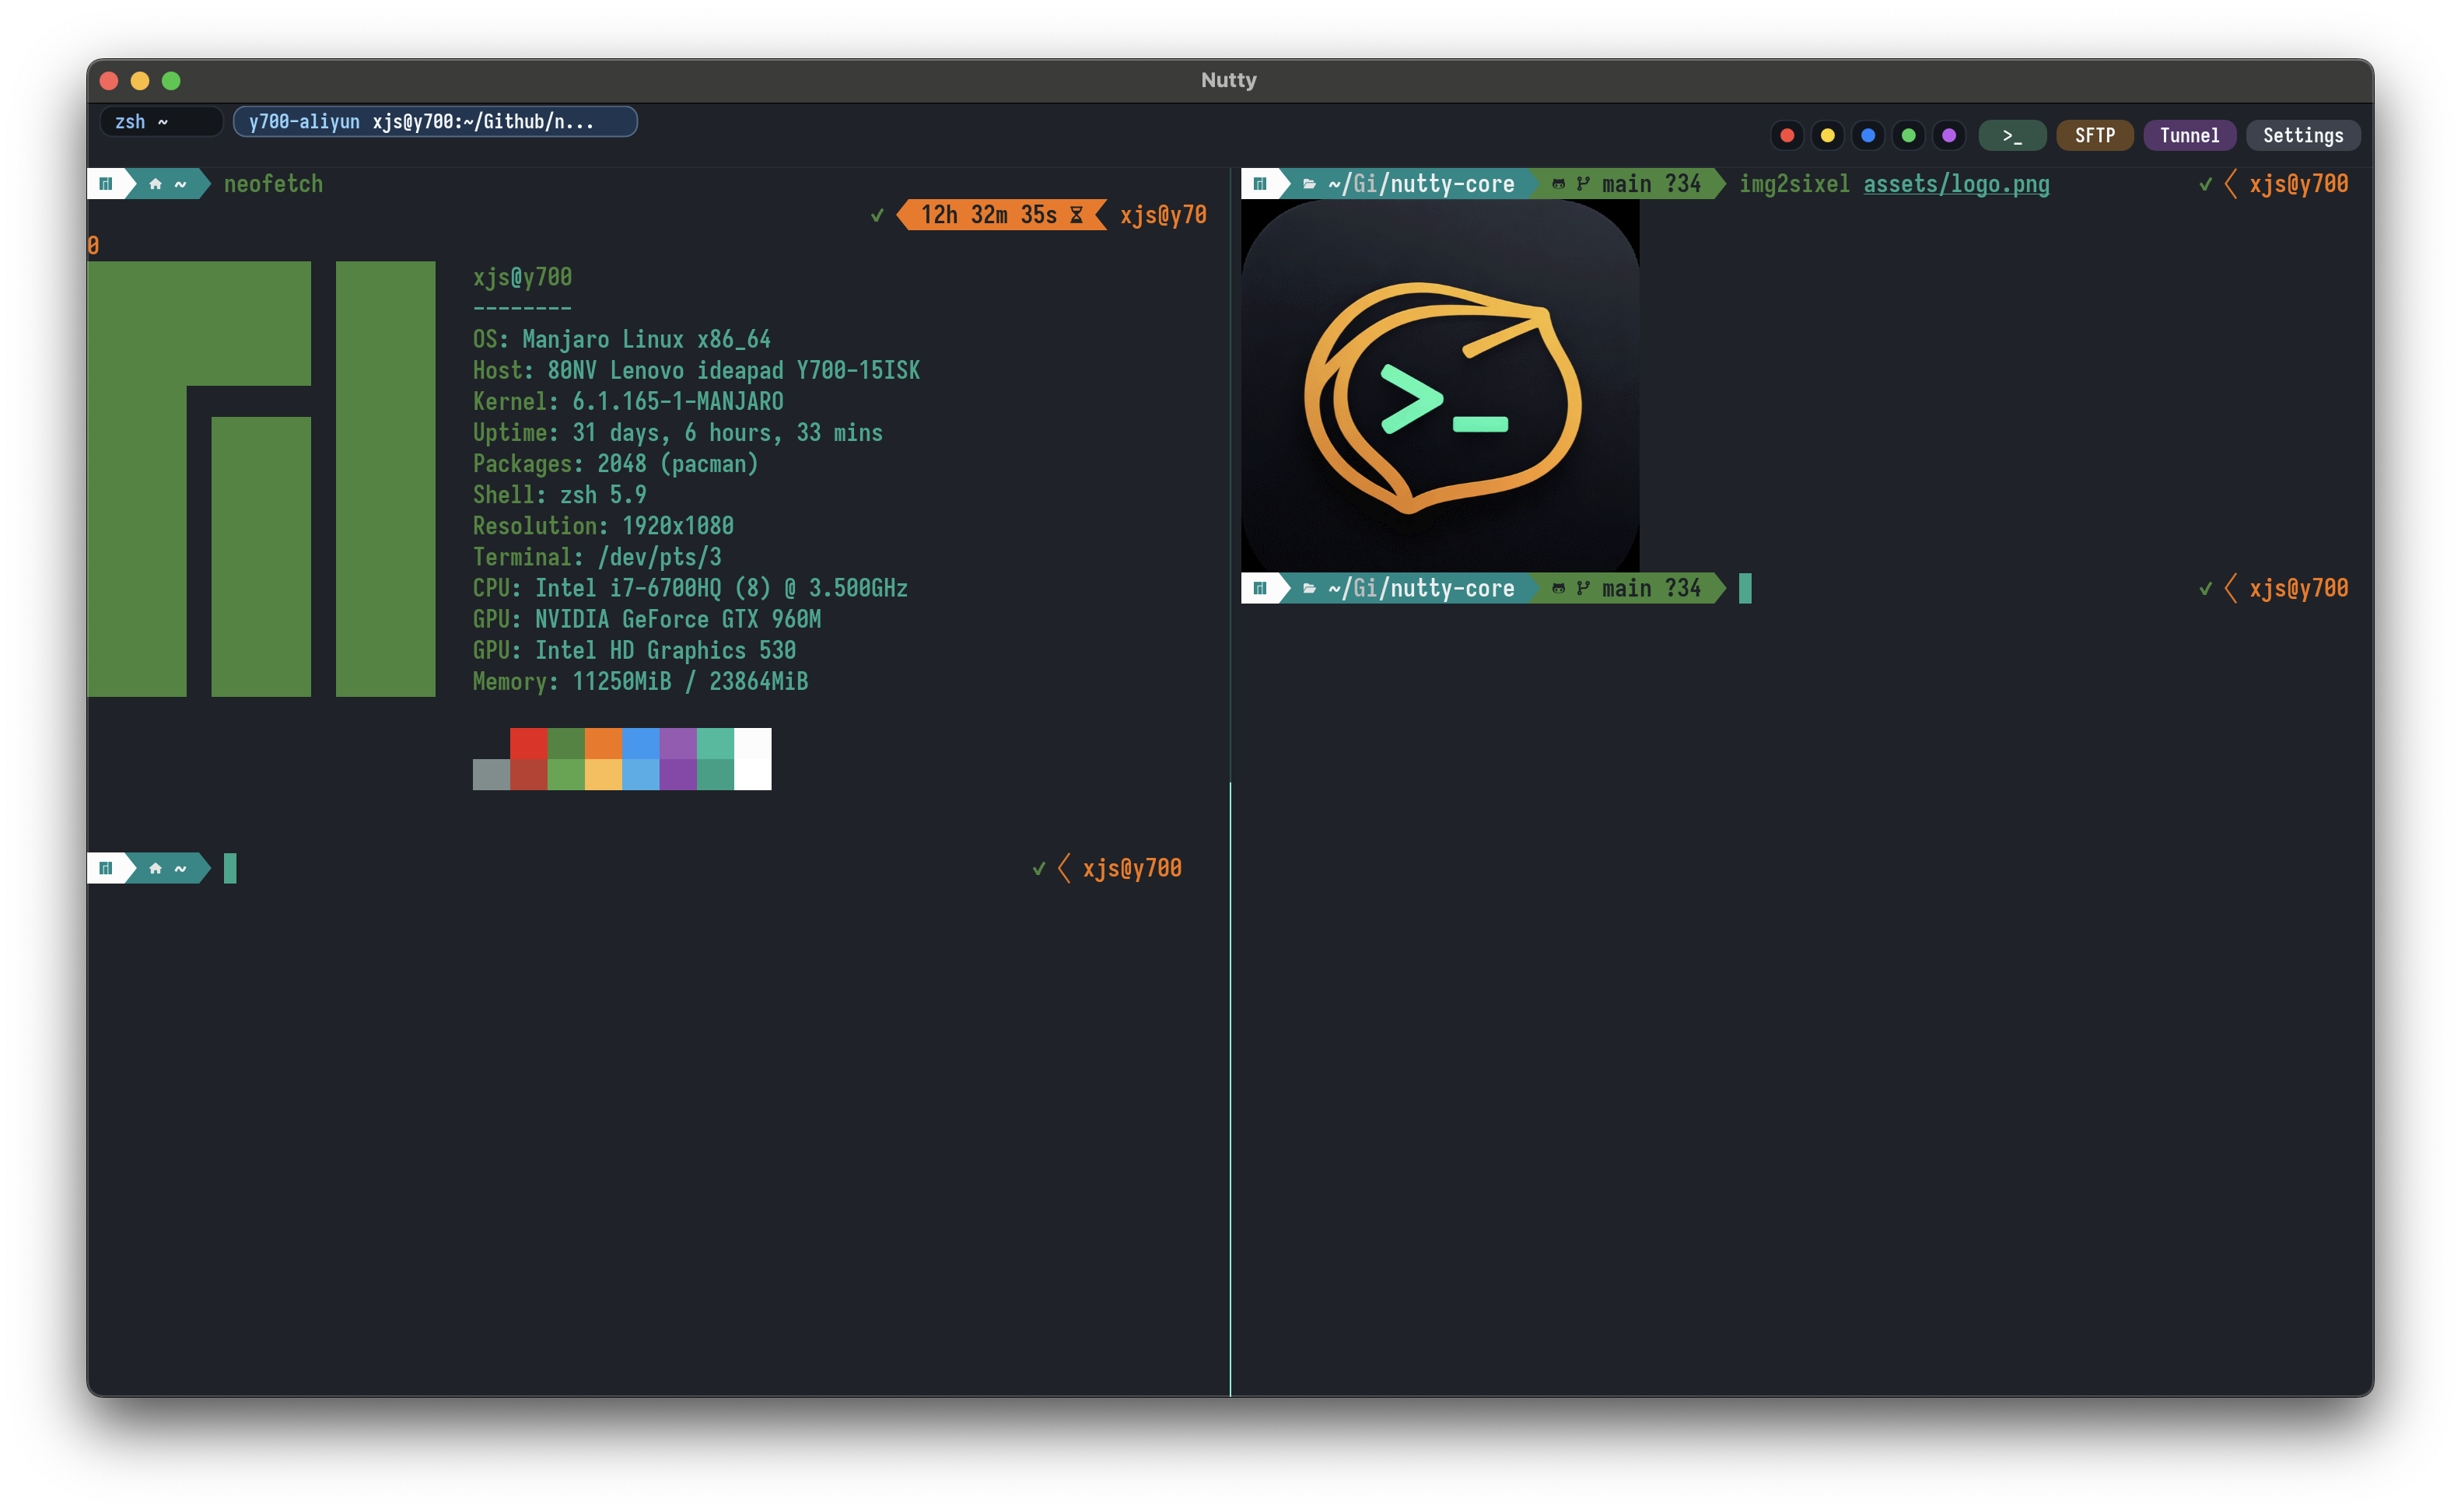Click the 'Packages: 2048 (pacman)' line
The image size is (2461, 1512).
click(615, 463)
